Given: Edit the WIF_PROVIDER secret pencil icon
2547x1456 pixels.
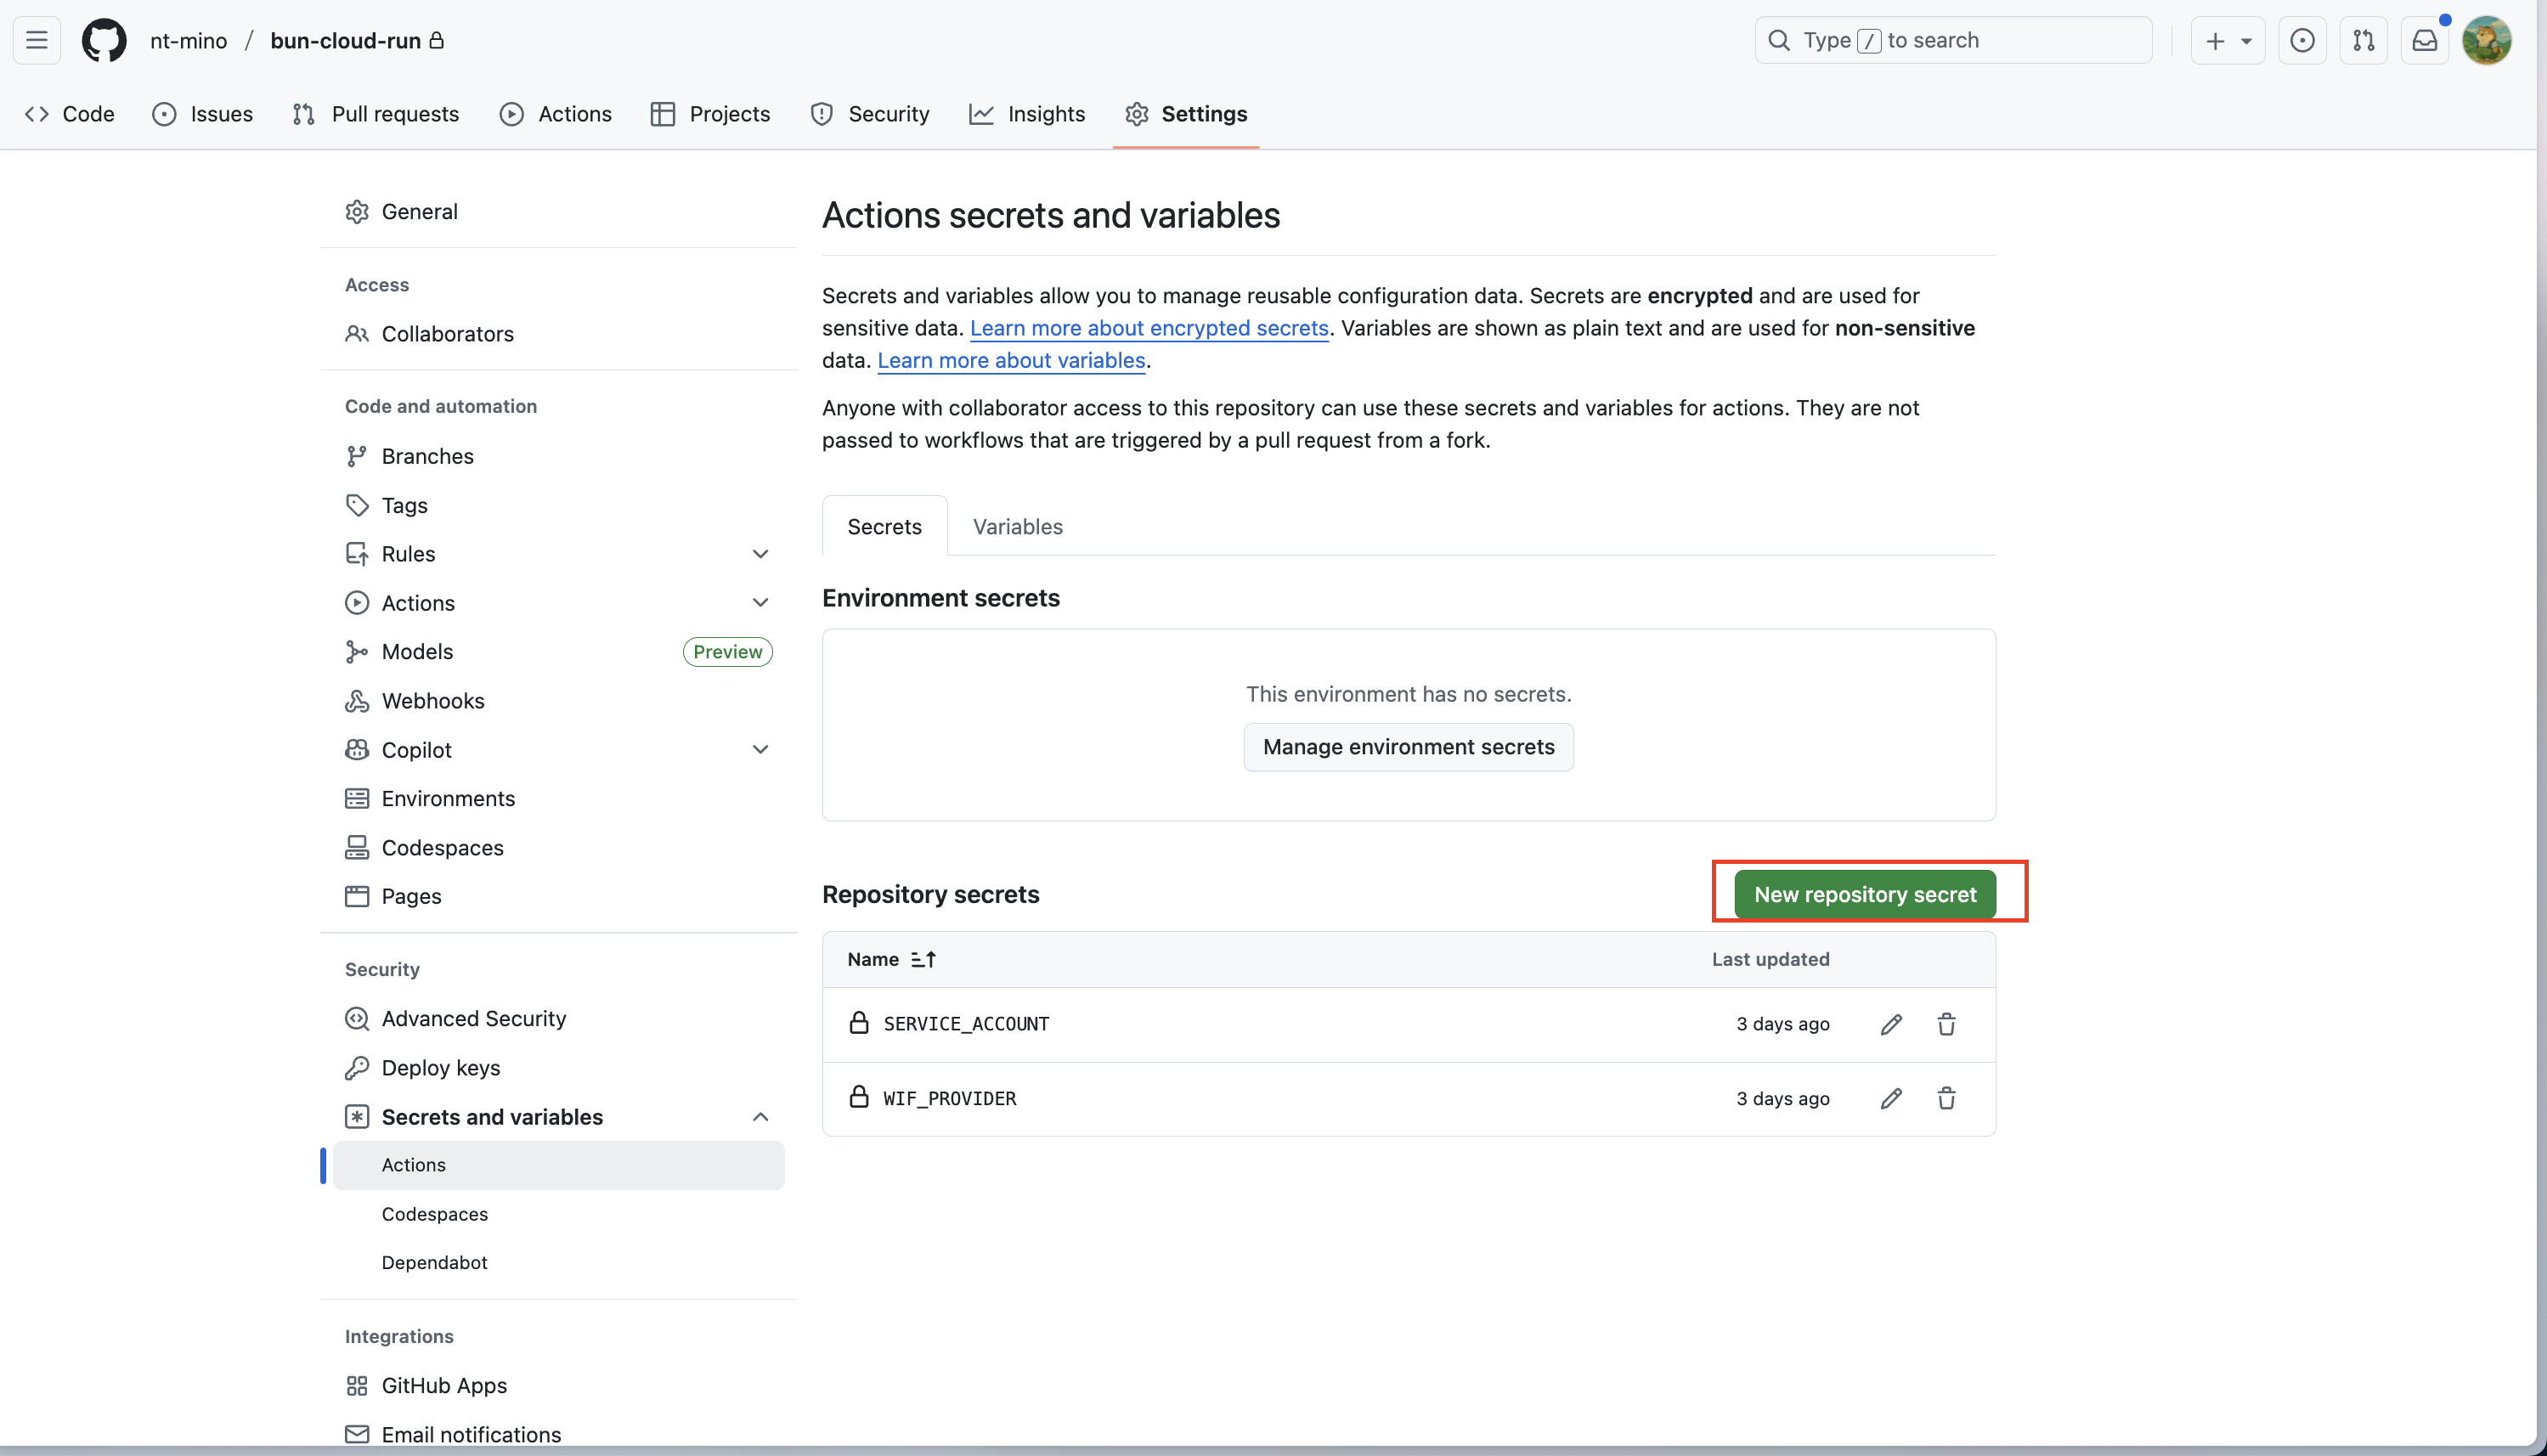Looking at the screenshot, I should [1890, 1098].
